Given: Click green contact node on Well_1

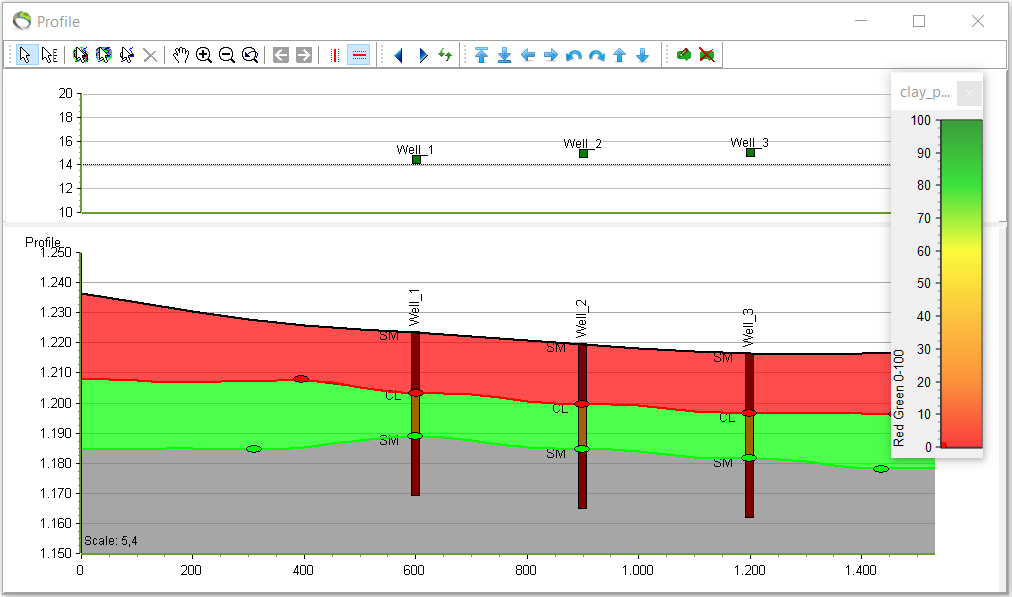Looking at the screenshot, I should [415, 436].
